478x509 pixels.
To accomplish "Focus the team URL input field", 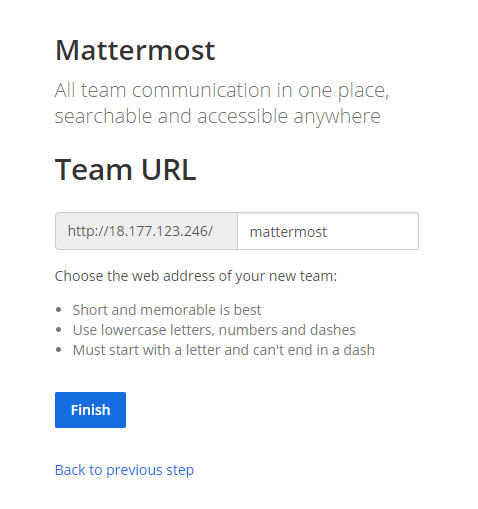I will click(328, 231).
